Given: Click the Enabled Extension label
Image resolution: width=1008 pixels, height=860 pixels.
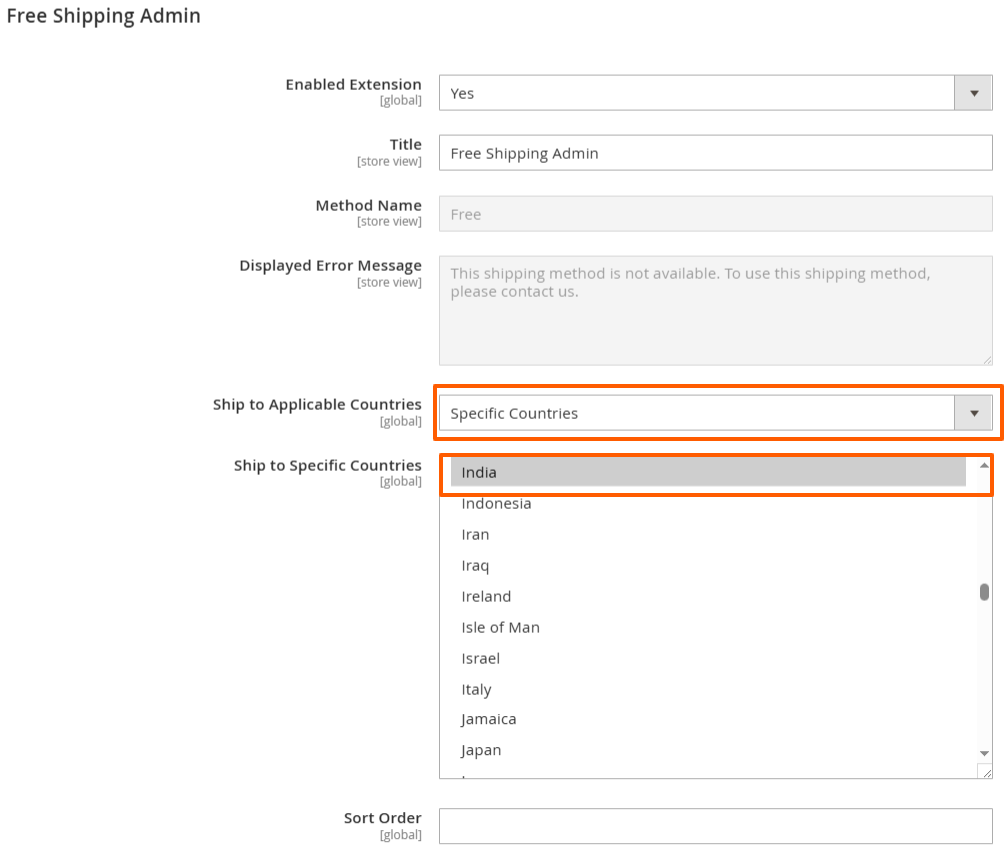Looking at the screenshot, I should click(x=354, y=84).
